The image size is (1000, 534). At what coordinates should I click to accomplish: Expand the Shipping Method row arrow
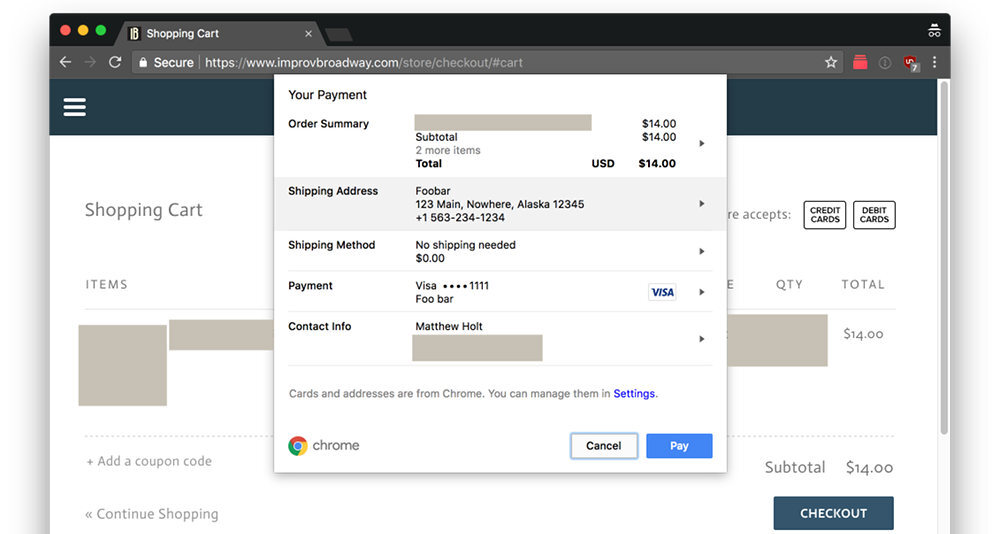click(702, 251)
